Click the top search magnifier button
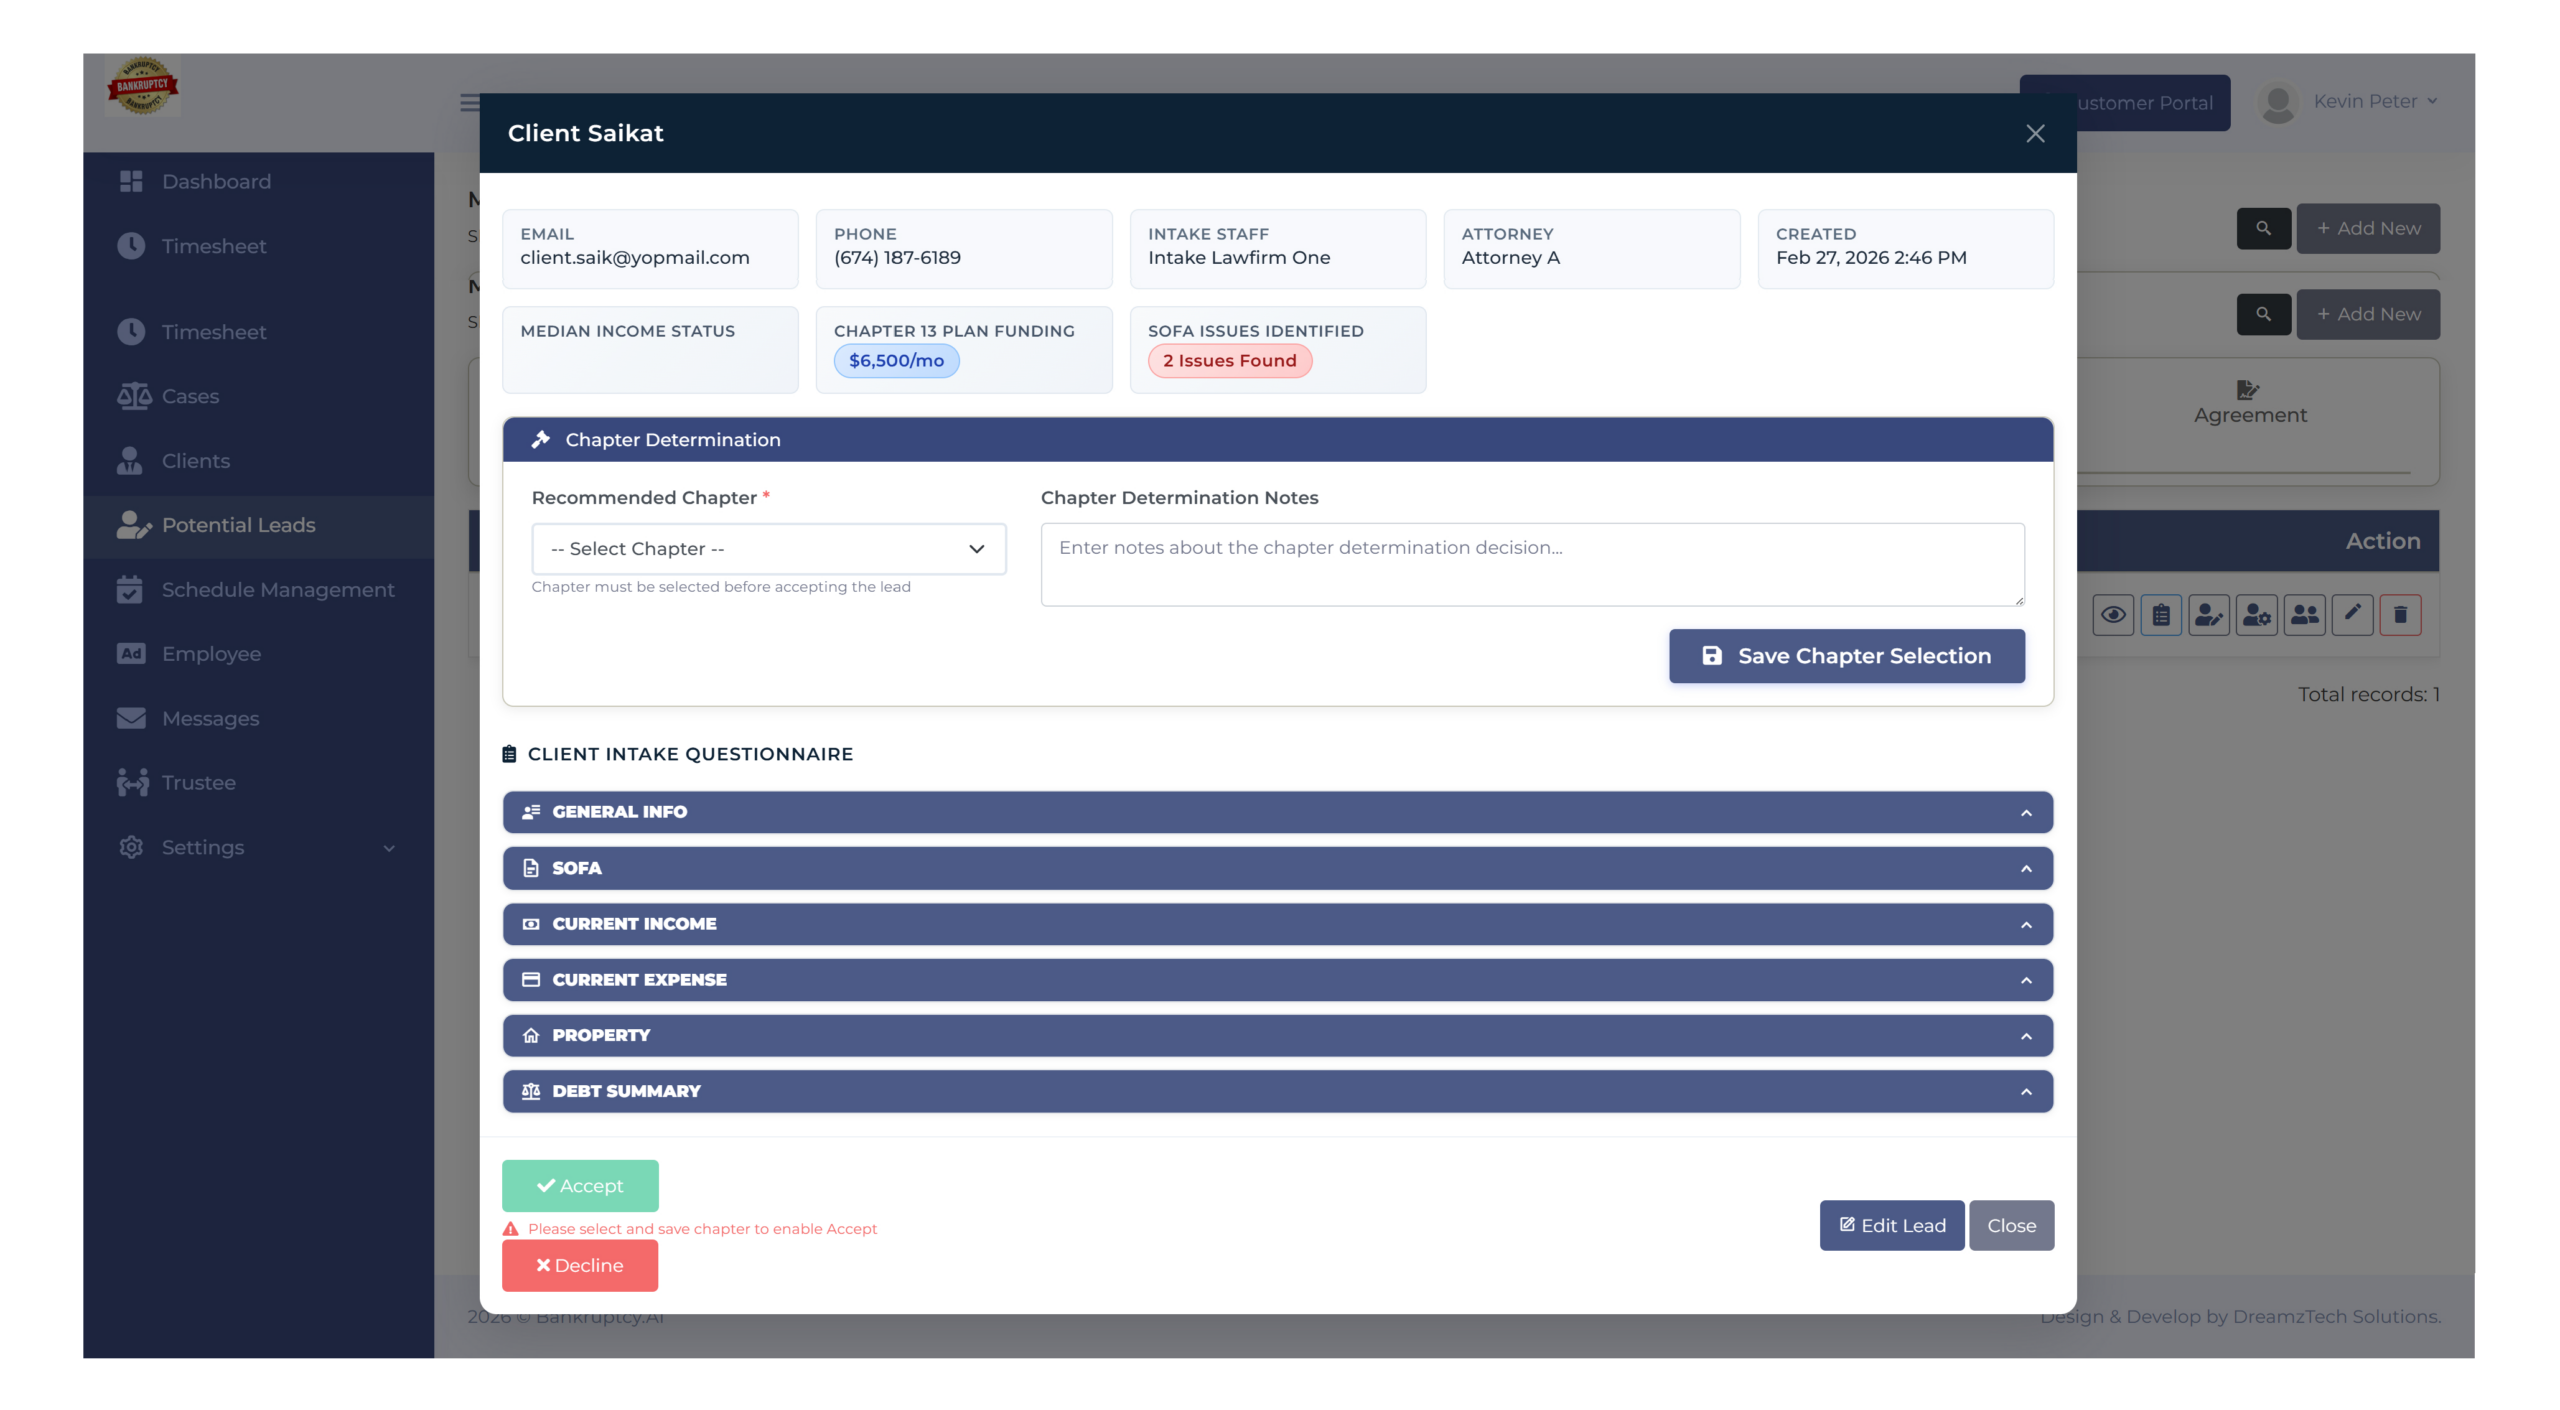2560x1410 pixels. pyautogui.click(x=2263, y=229)
